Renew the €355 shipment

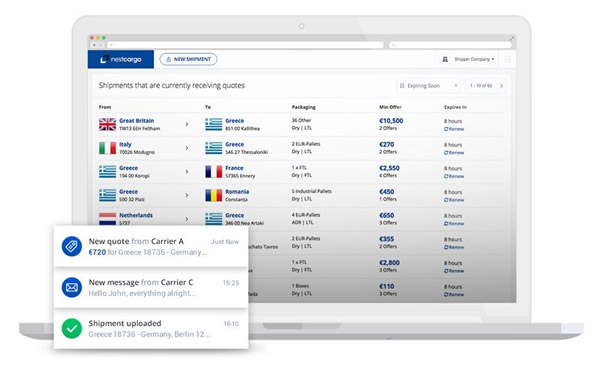[x=454, y=247]
